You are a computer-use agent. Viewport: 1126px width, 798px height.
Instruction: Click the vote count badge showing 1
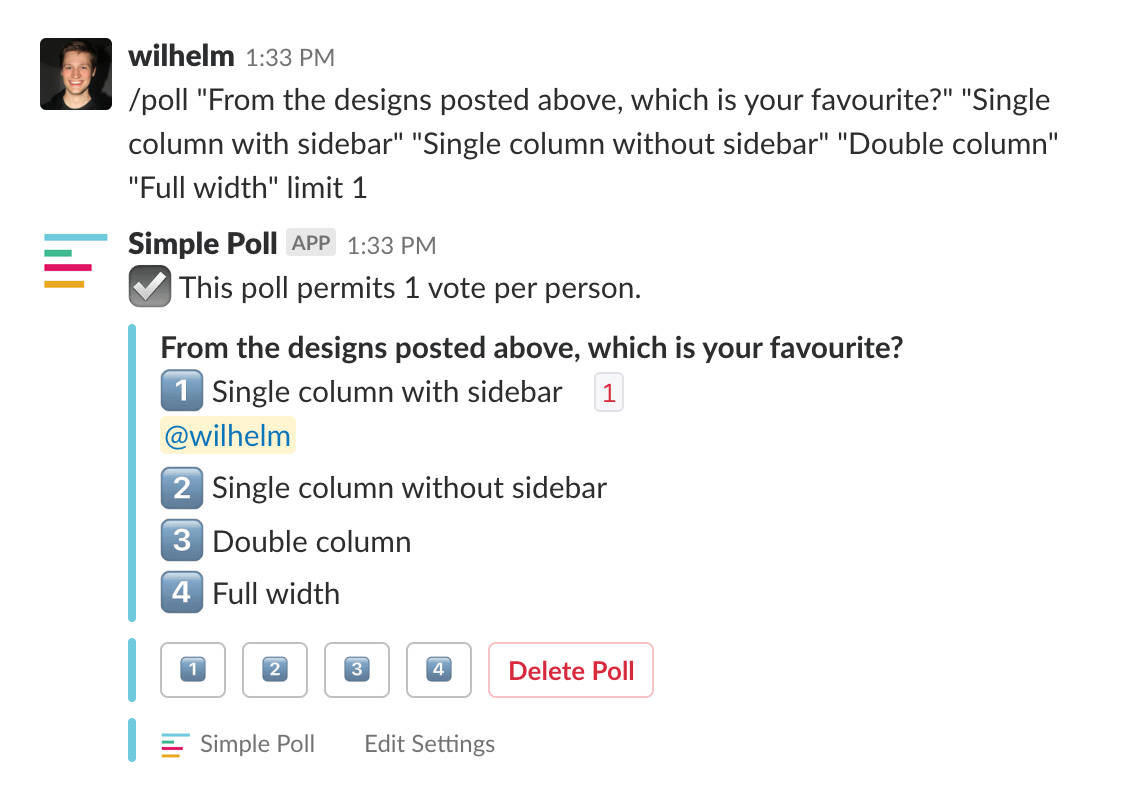tap(608, 391)
